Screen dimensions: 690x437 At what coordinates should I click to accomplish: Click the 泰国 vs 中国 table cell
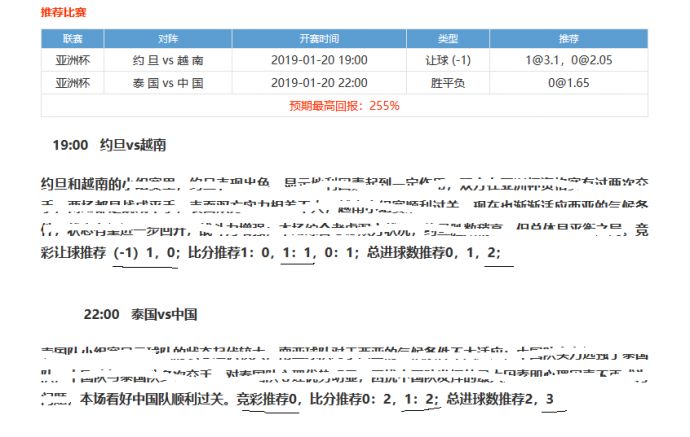click(168, 83)
